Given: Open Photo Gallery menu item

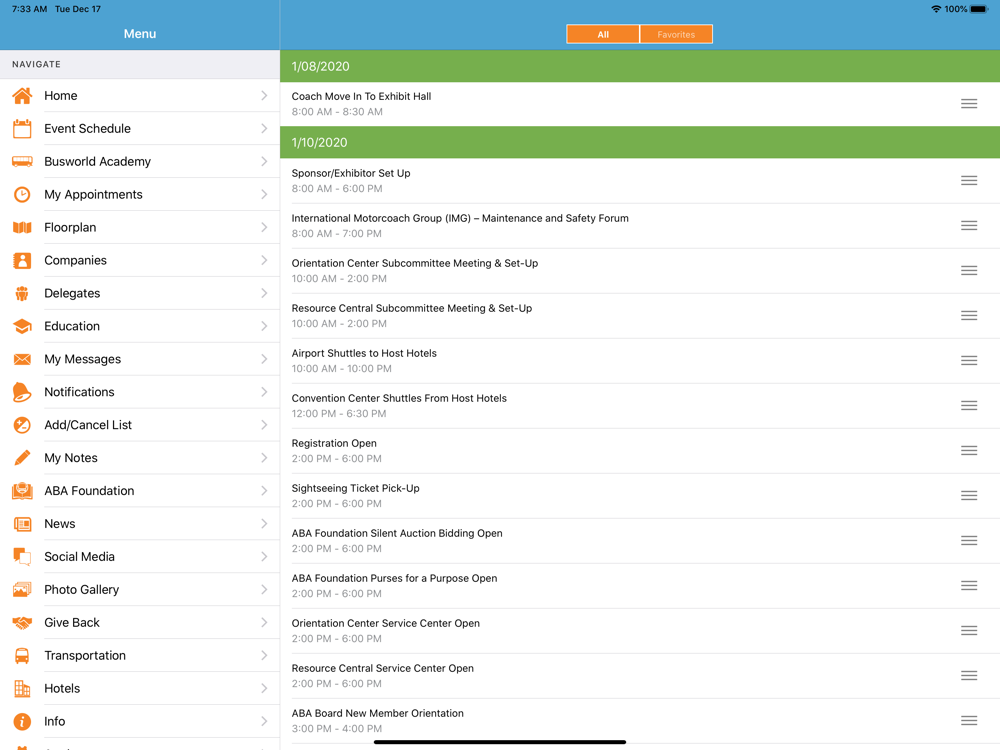Looking at the screenshot, I should (x=140, y=590).
